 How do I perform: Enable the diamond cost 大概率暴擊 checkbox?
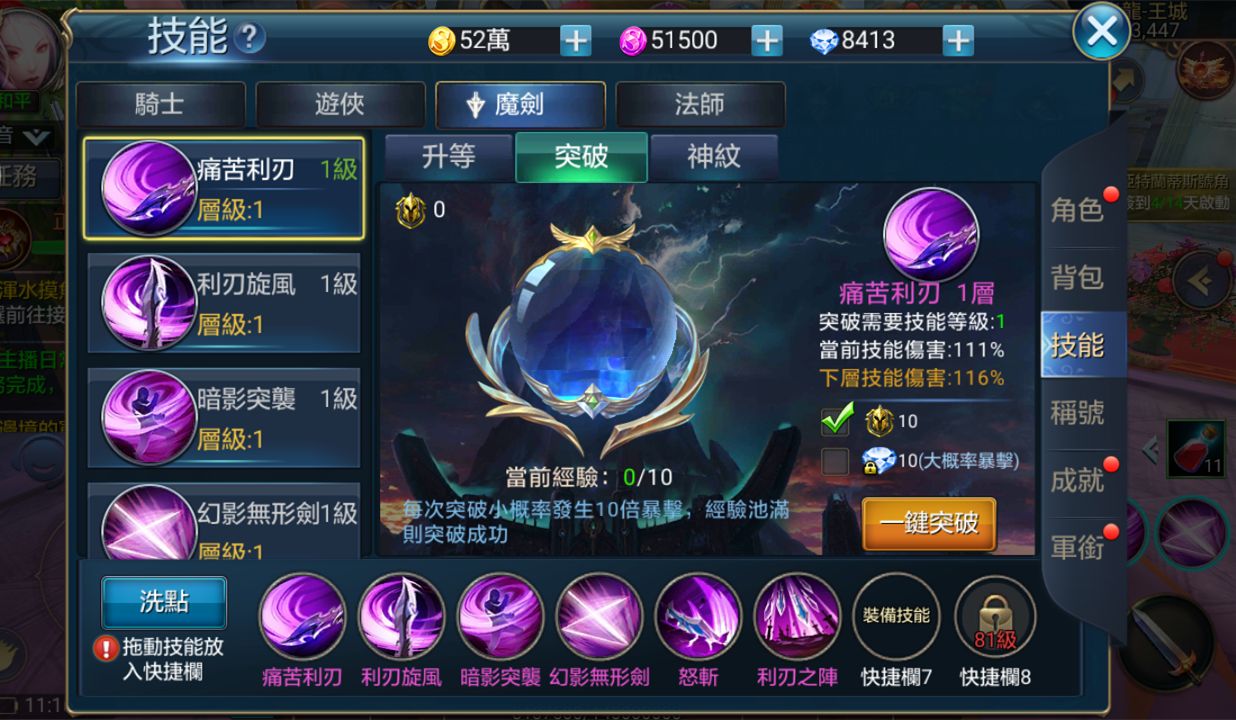[x=835, y=461]
